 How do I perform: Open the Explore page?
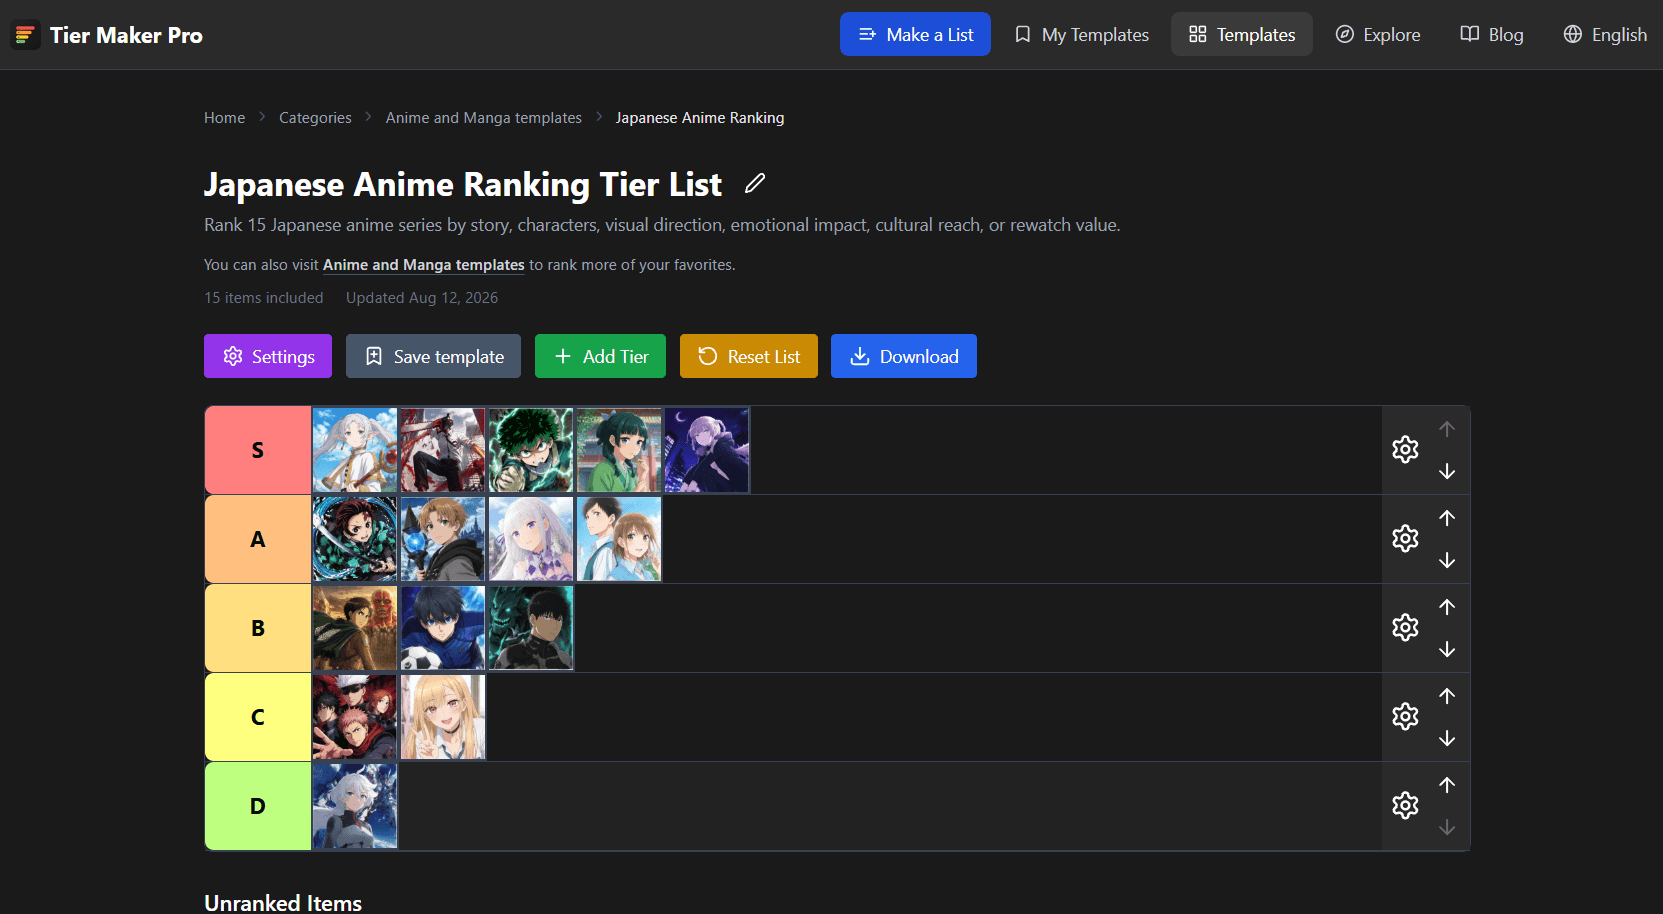tap(1378, 34)
